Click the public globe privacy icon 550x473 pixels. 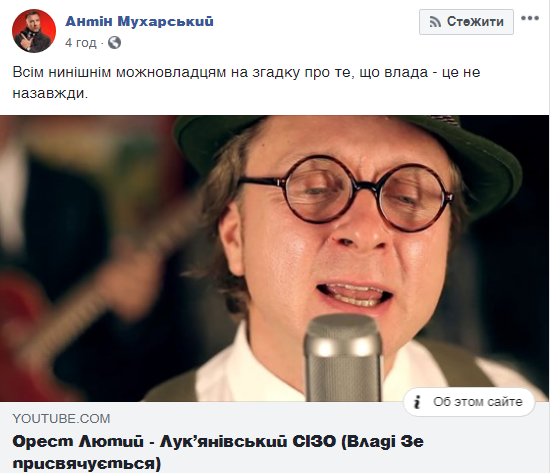click(114, 42)
